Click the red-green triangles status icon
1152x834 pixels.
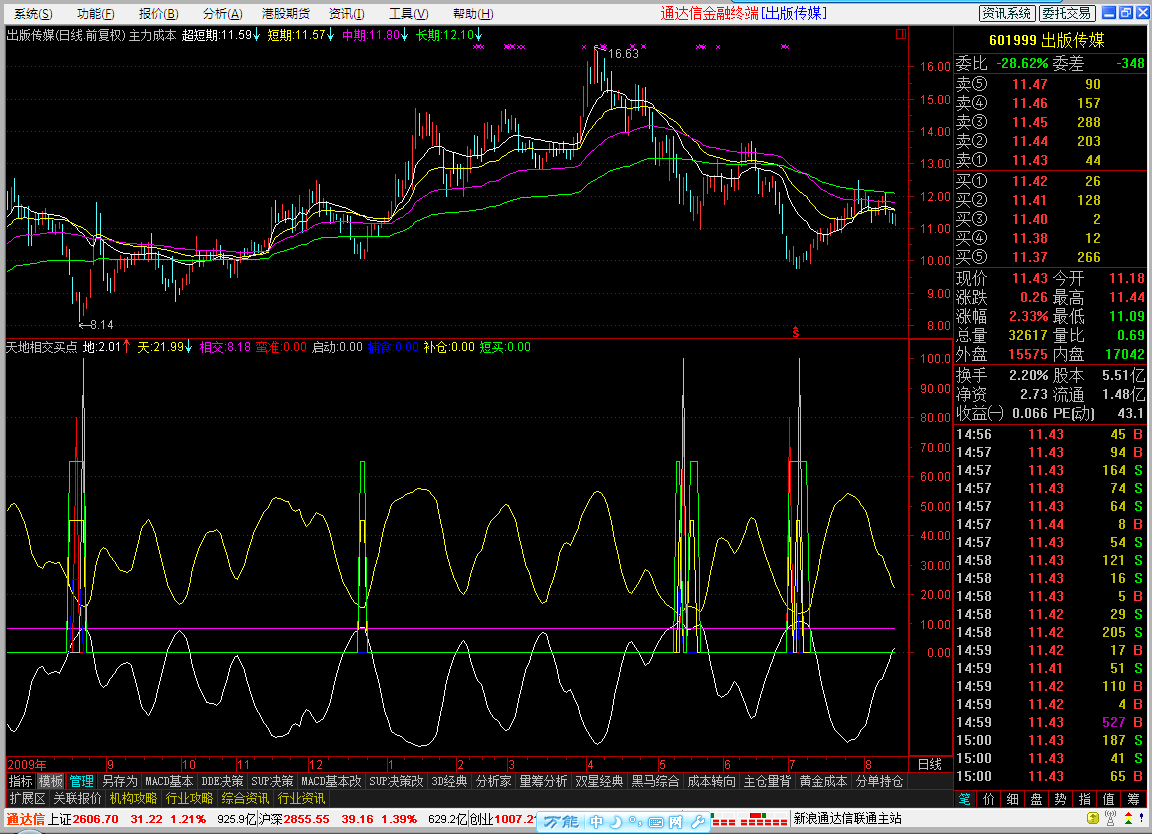[x=1128, y=818]
